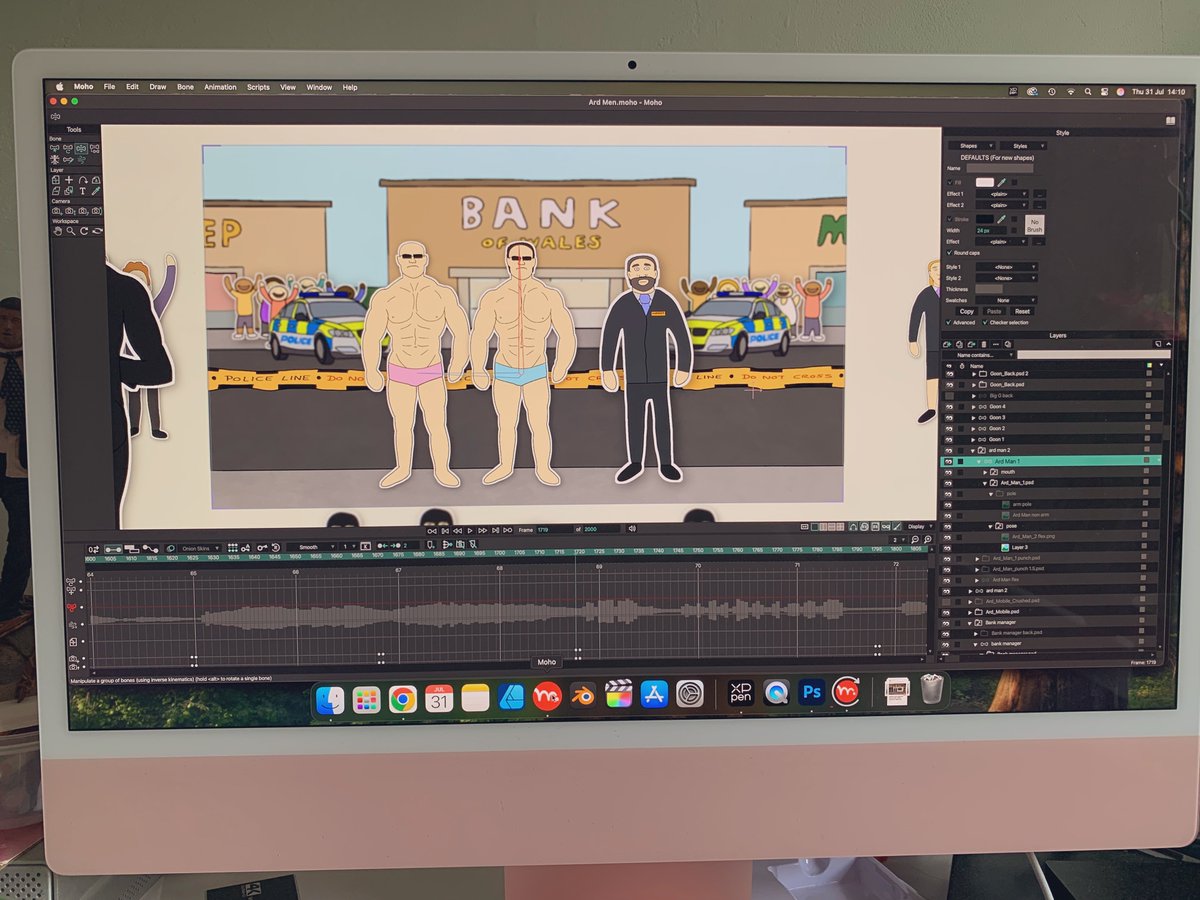
Task: Toggle visibility of Ard_Mobile.psd layer
Action: click(x=946, y=612)
